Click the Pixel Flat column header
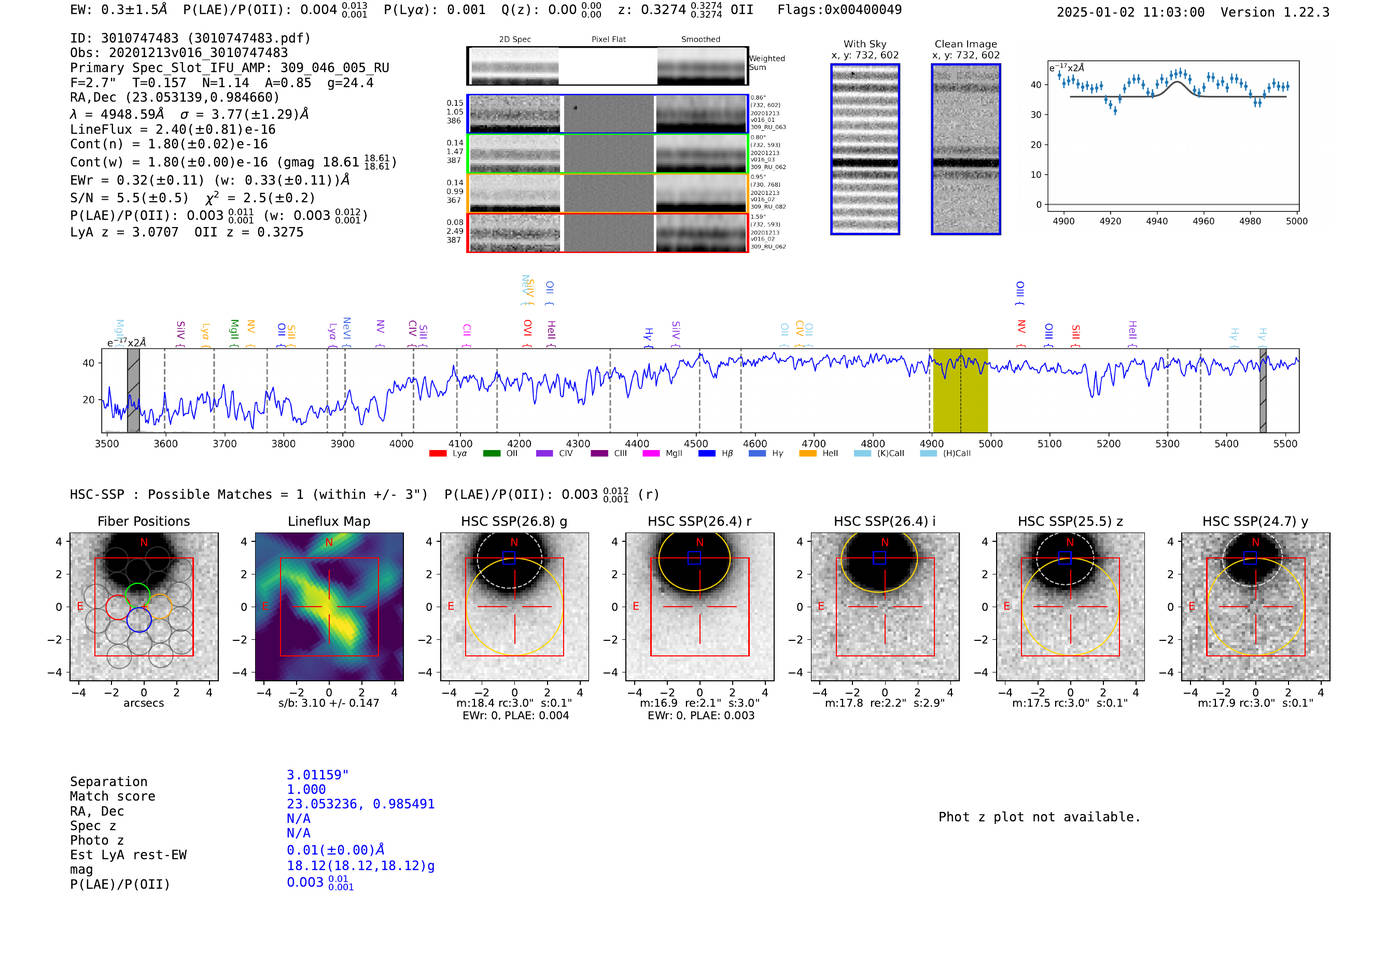Image resolution: width=1400 pixels, height=953 pixels. click(x=608, y=40)
